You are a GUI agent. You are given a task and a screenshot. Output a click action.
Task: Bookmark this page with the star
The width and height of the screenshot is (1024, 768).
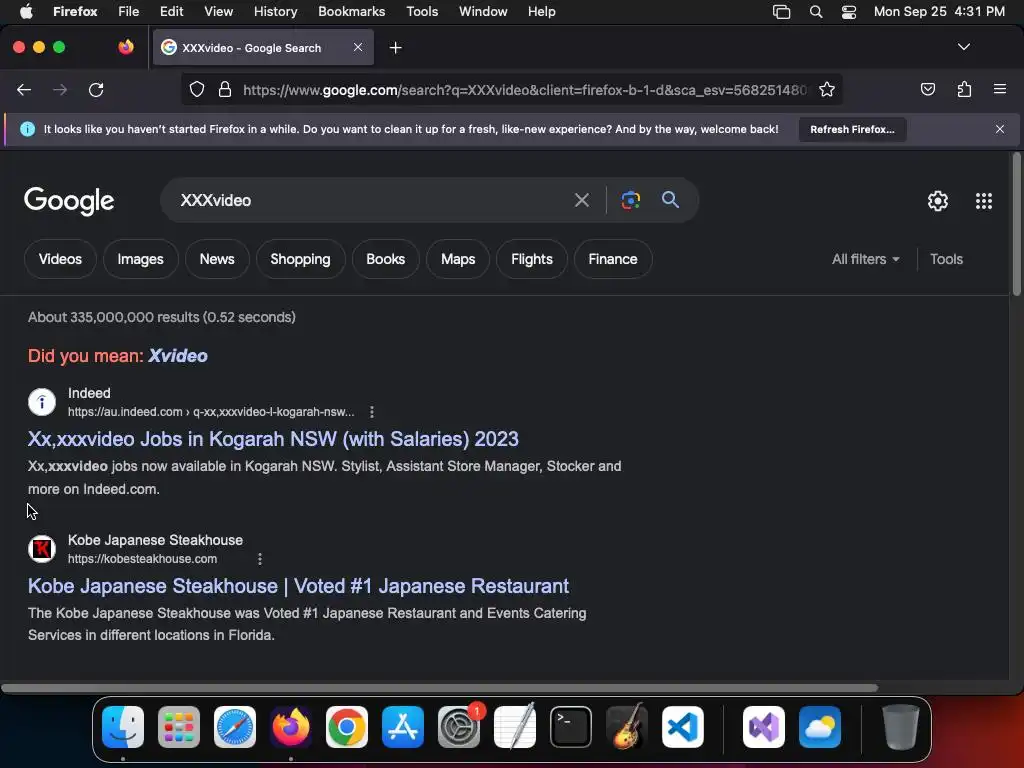pyautogui.click(x=827, y=89)
